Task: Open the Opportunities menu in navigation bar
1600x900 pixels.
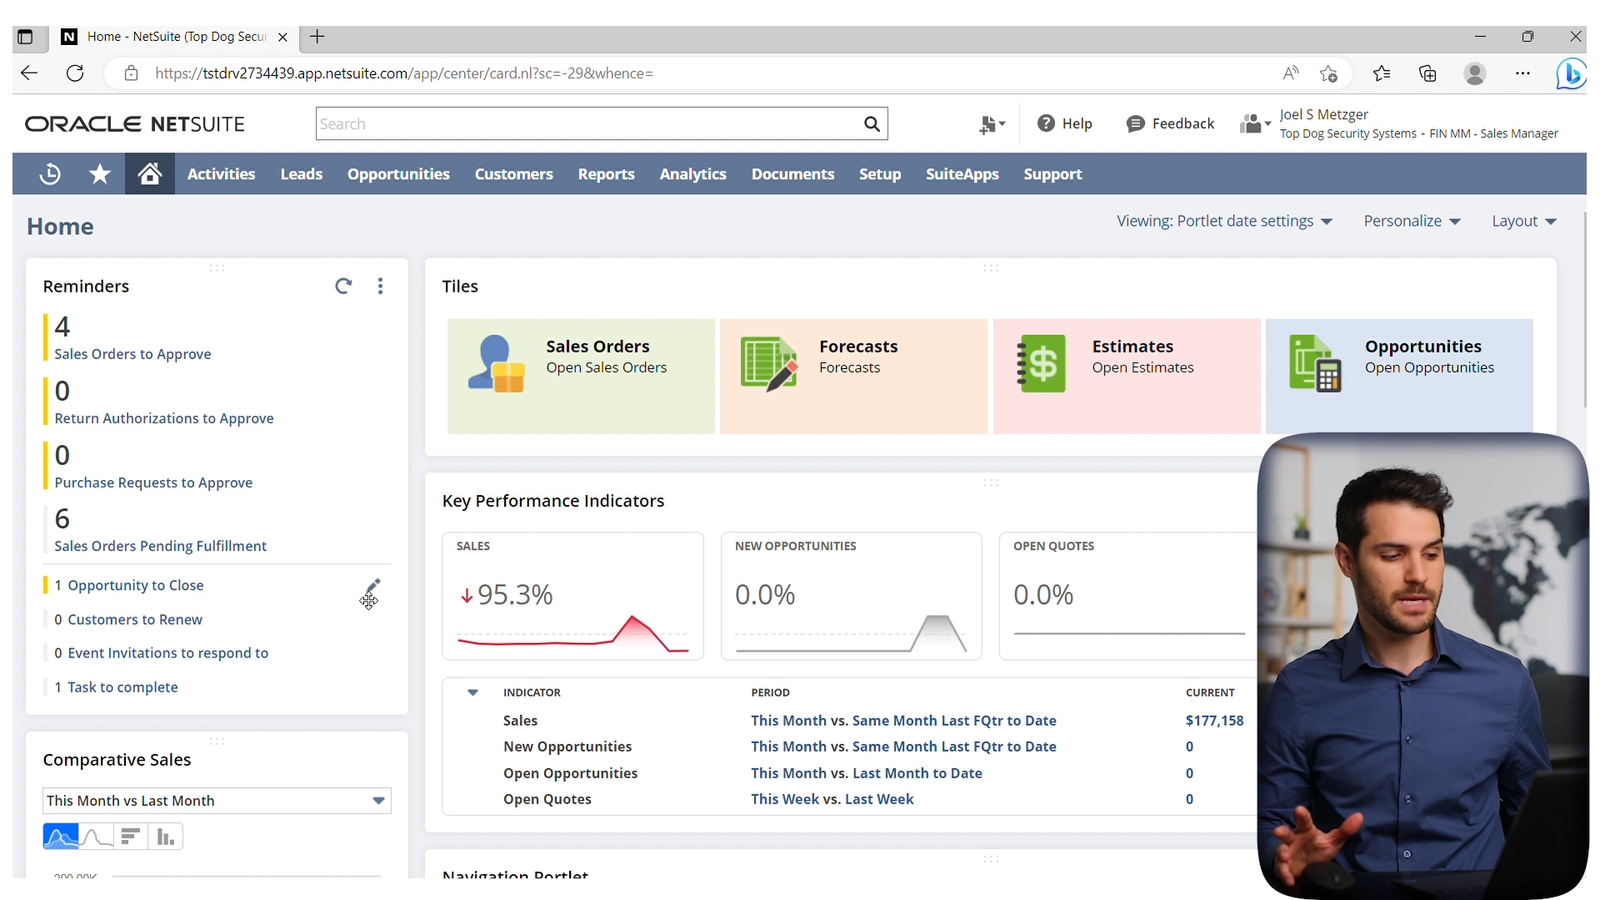Action: pos(399,174)
